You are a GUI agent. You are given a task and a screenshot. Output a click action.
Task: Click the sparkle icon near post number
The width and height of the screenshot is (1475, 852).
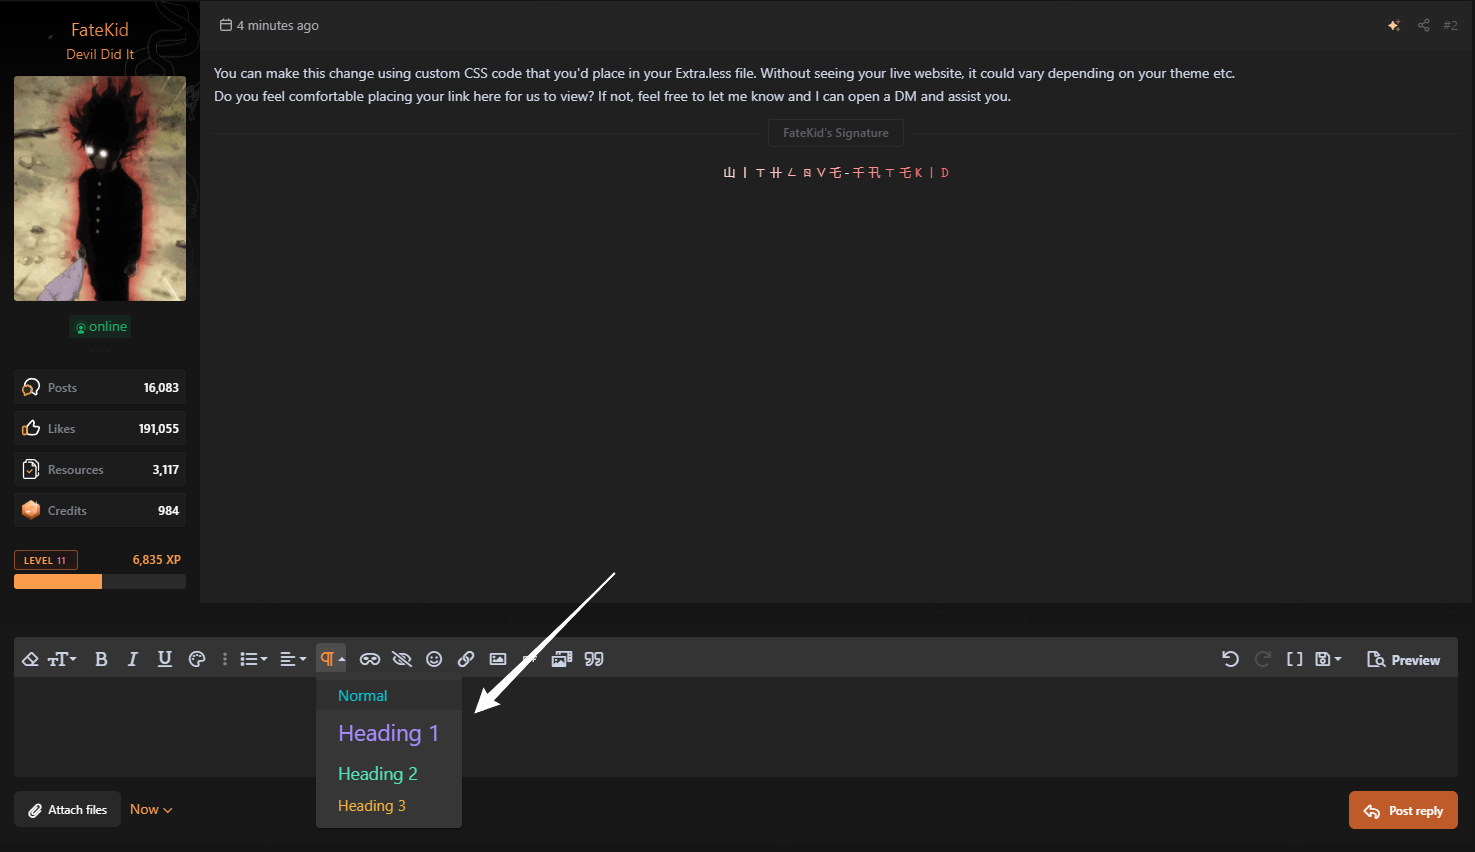(1394, 25)
